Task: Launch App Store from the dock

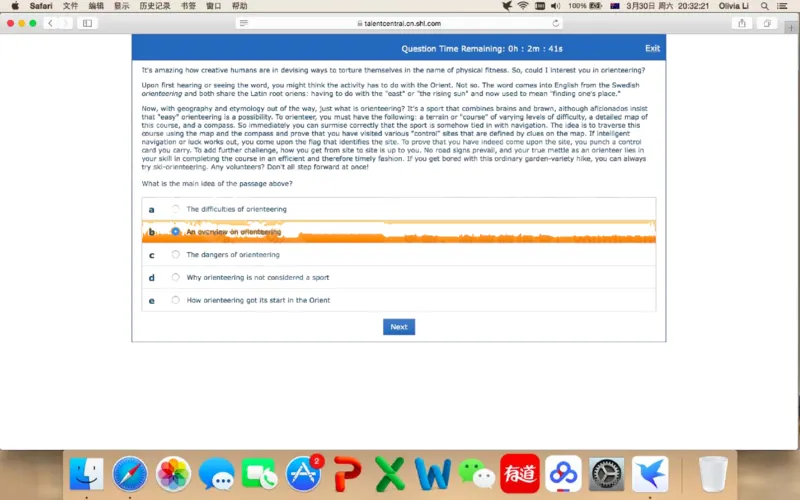Action: pos(303,473)
